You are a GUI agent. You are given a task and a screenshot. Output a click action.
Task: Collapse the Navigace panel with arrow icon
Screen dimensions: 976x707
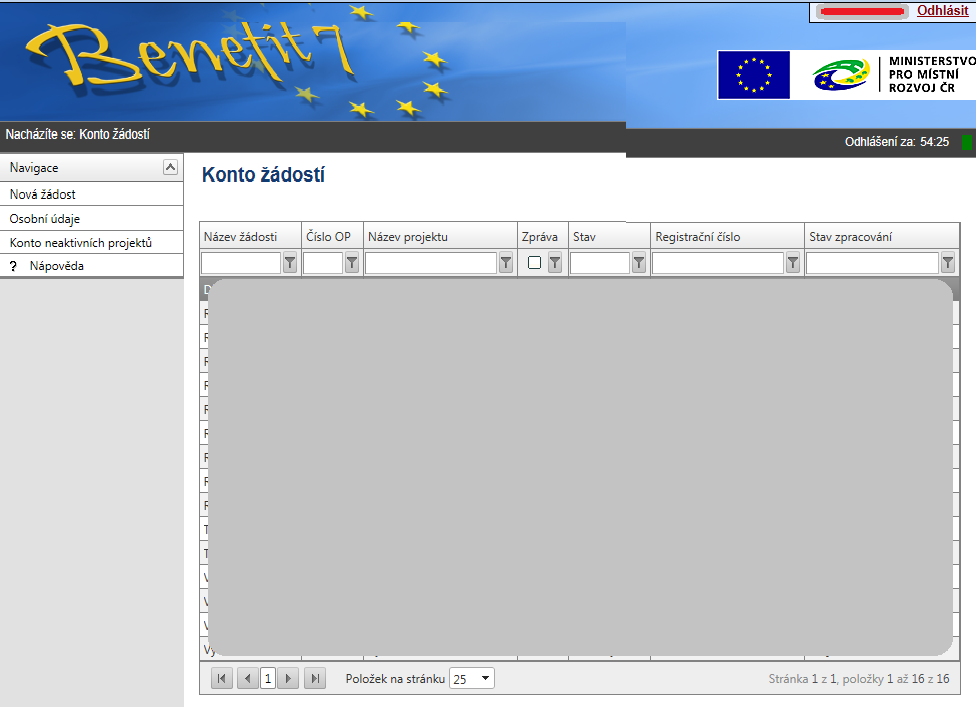(170, 167)
